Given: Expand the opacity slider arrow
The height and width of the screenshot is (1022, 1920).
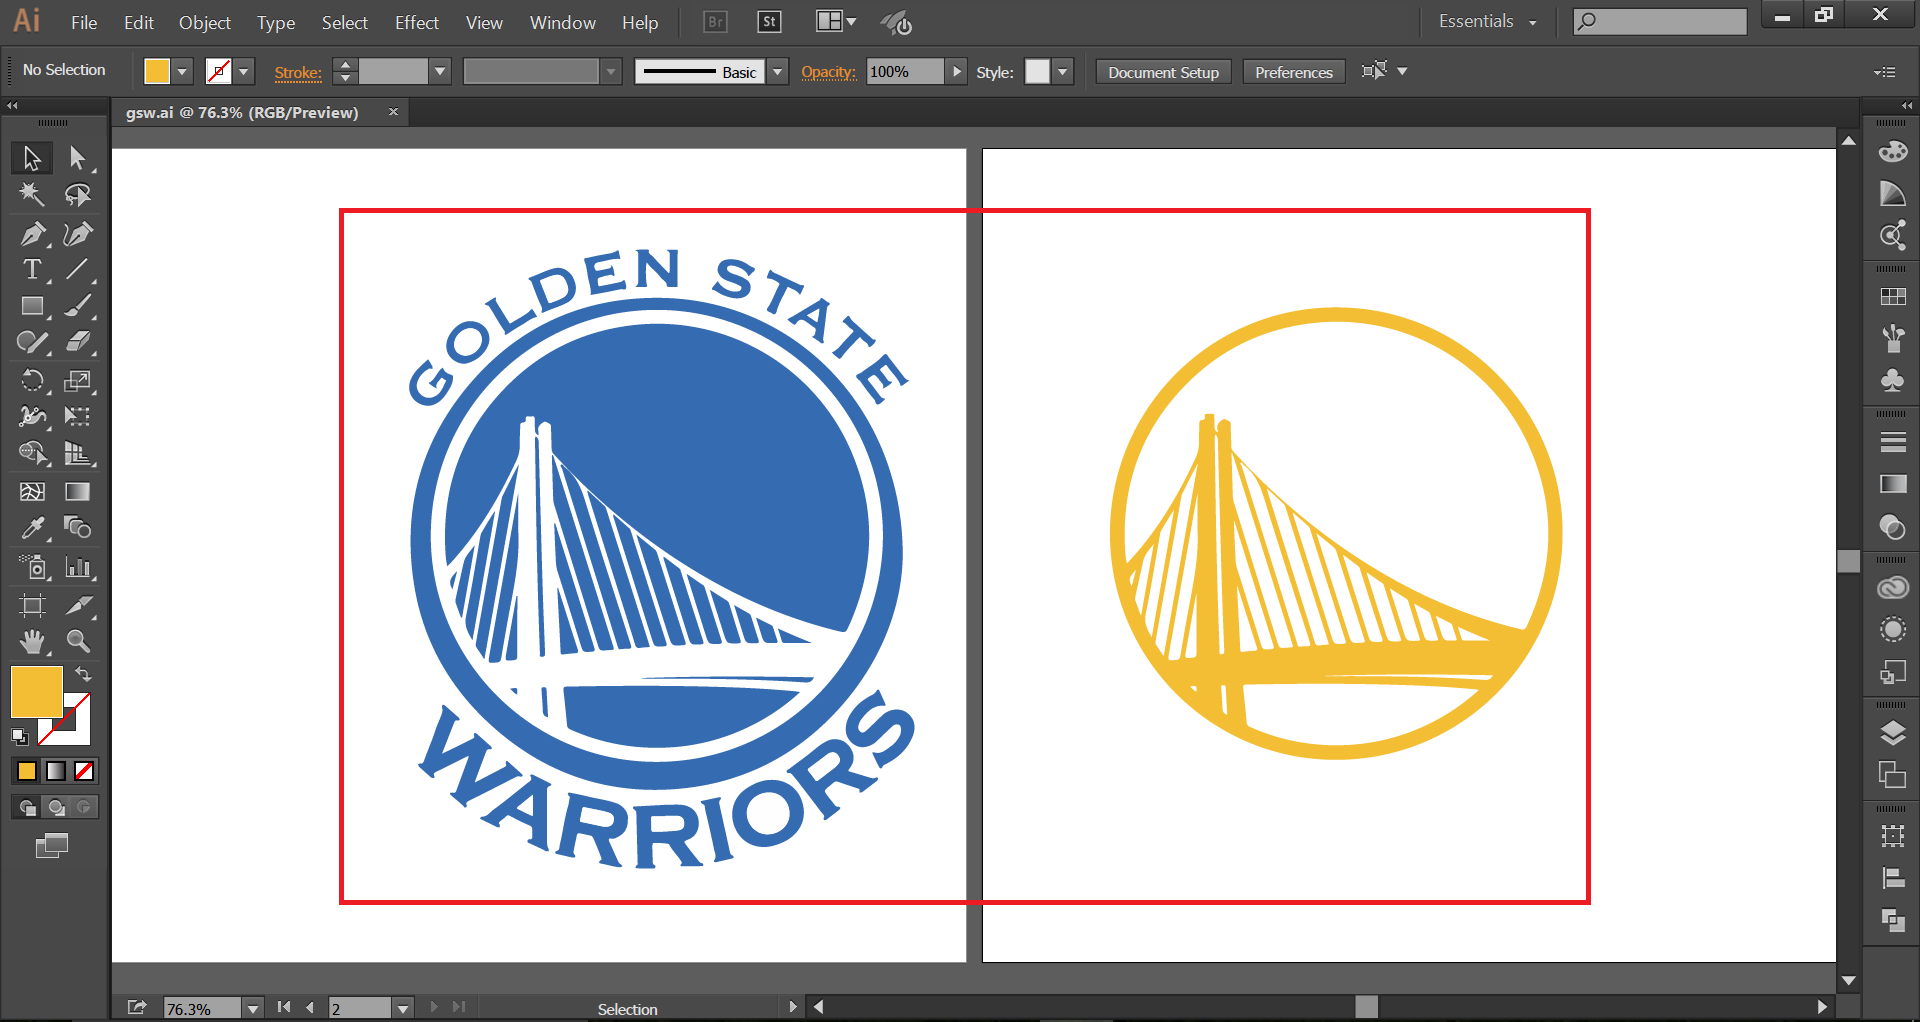Looking at the screenshot, I should click(x=956, y=72).
